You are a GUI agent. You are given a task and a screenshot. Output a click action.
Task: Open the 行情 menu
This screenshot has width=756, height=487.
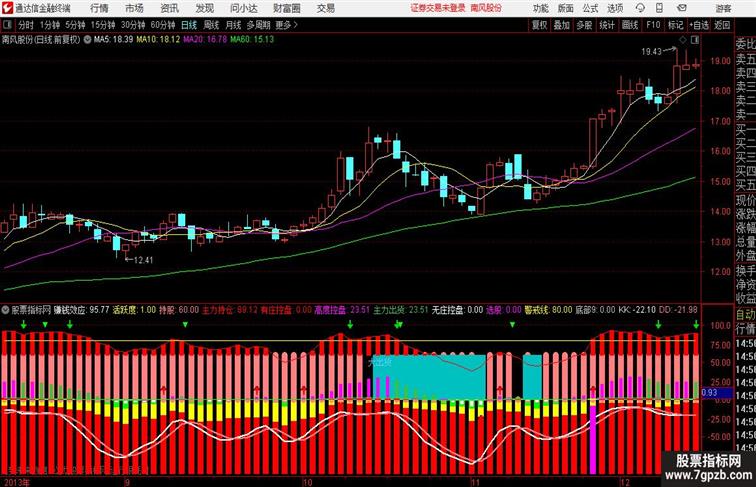pos(99,8)
